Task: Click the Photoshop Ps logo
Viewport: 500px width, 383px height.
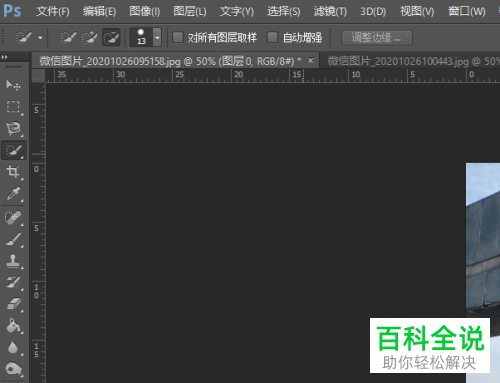Action: point(12,11)
